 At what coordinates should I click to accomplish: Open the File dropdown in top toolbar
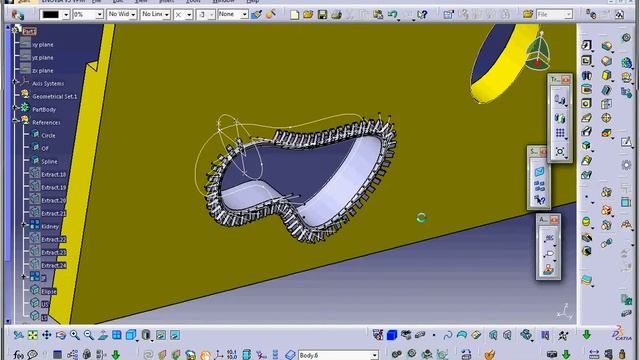point(568,15)
